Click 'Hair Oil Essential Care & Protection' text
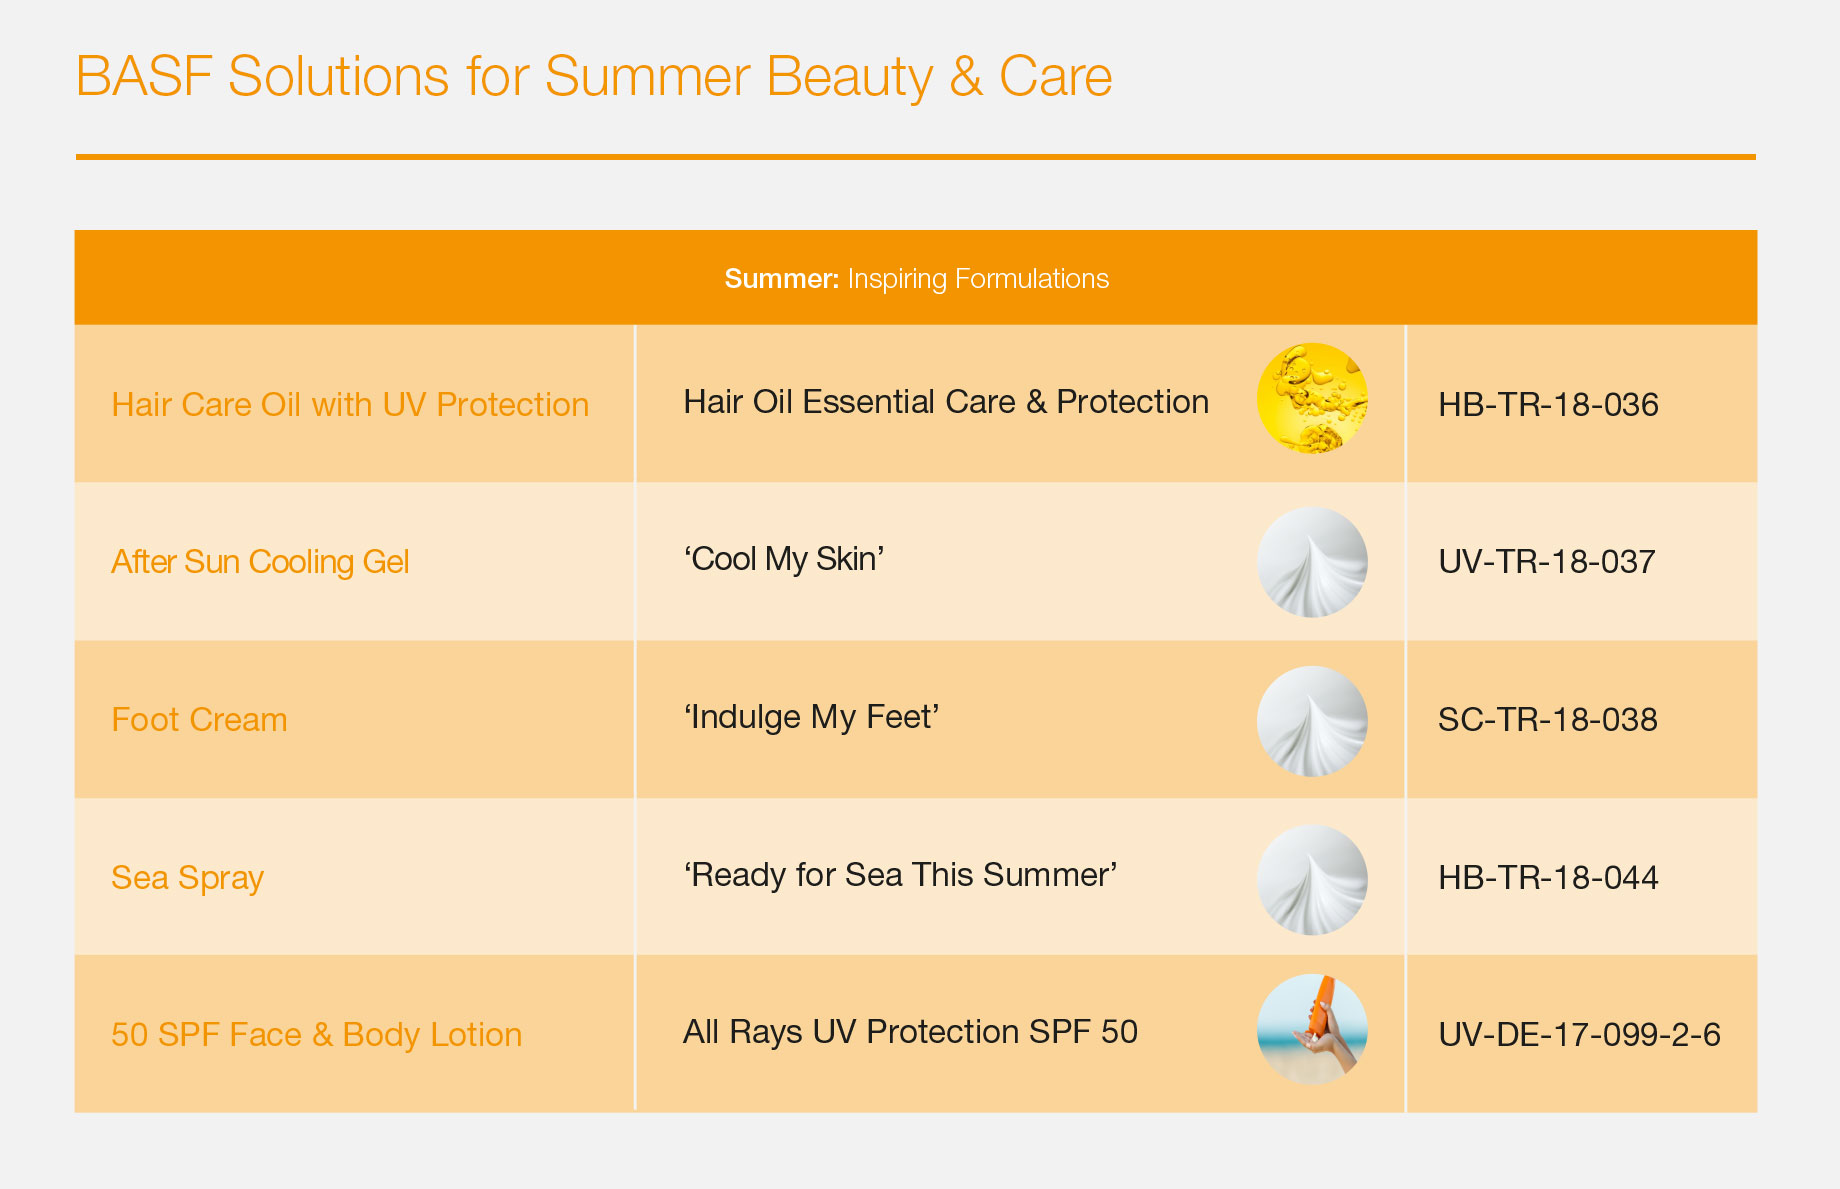Image resolution: width=1840 pixels, height=1189 pixels. [x=946, y=401]
